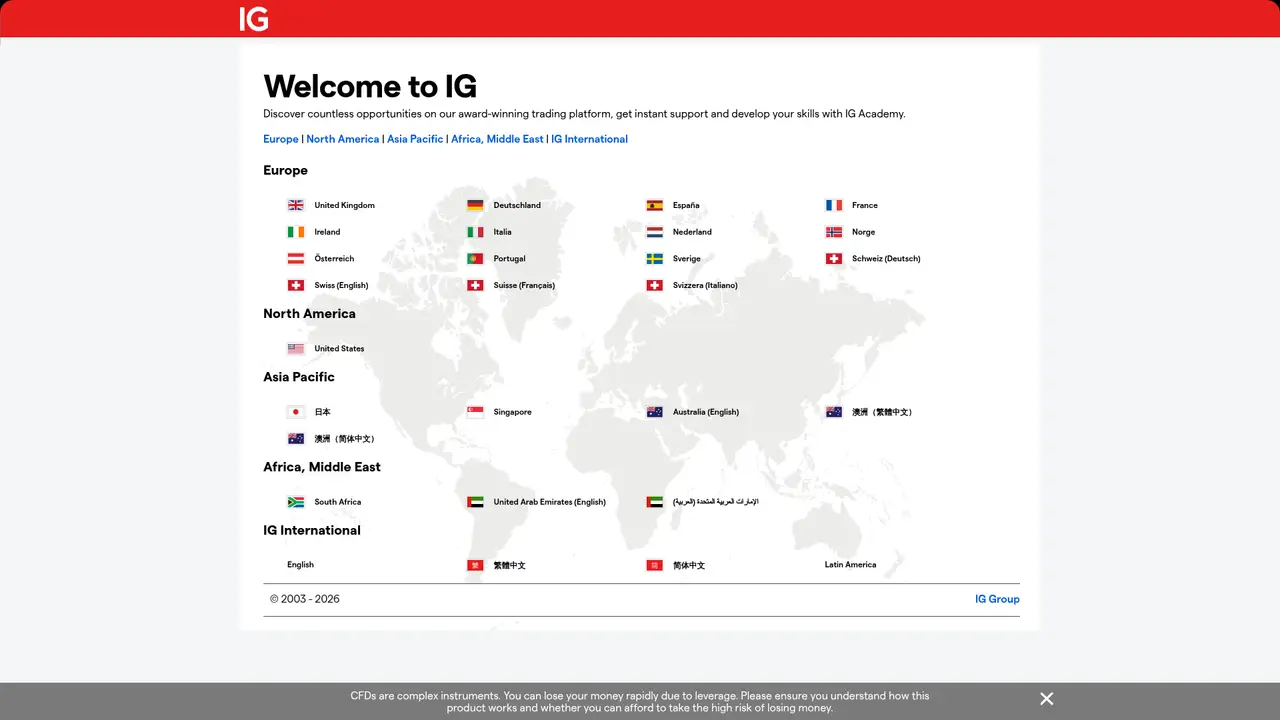Click the Portugal flag icon

475,258
